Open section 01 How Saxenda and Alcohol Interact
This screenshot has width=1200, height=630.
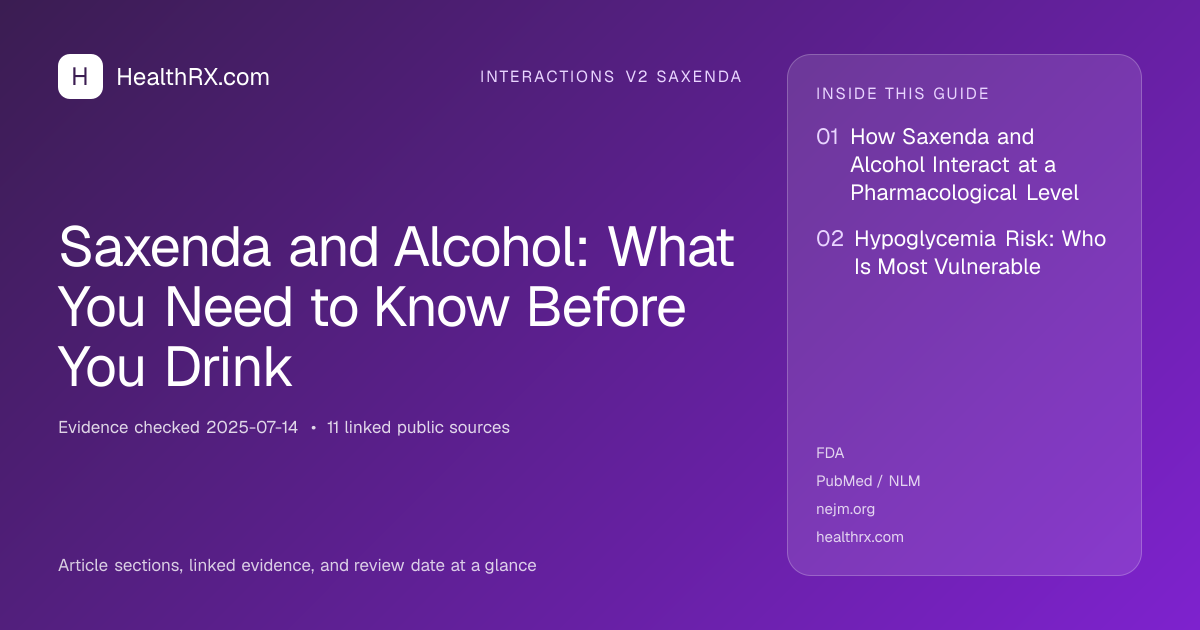948,164
